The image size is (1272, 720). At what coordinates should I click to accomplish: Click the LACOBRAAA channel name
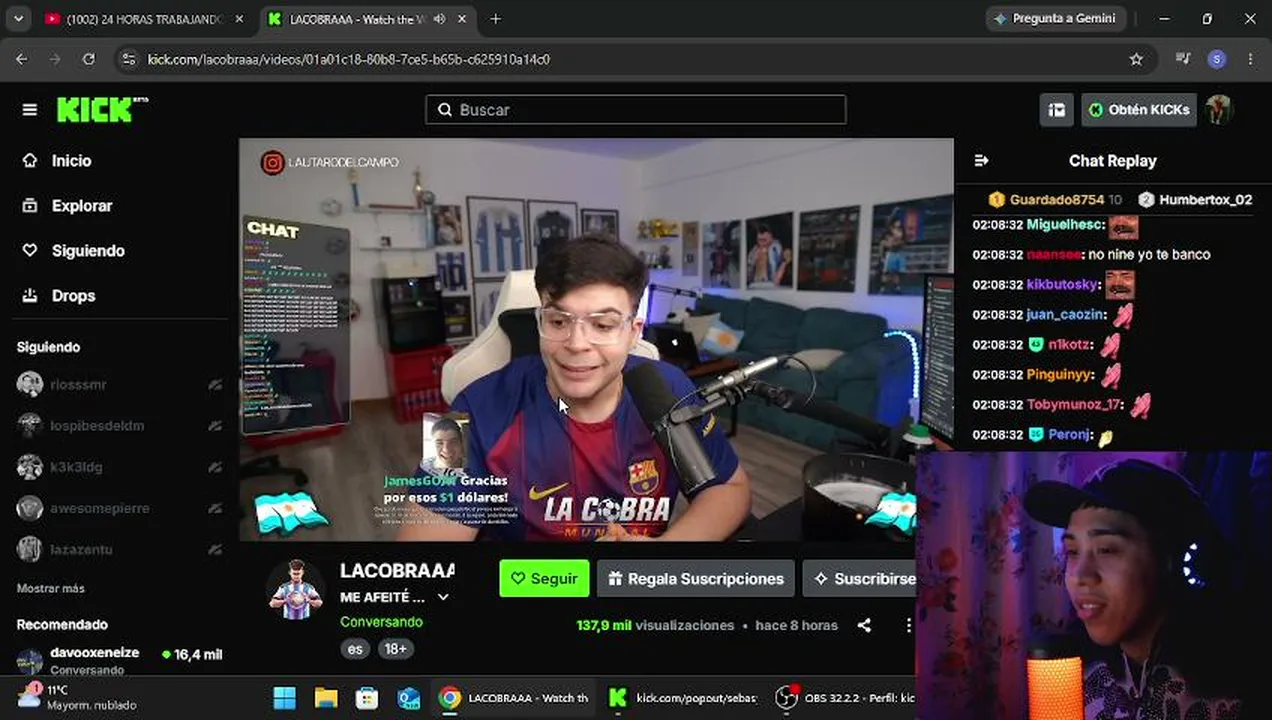(397, 570)
